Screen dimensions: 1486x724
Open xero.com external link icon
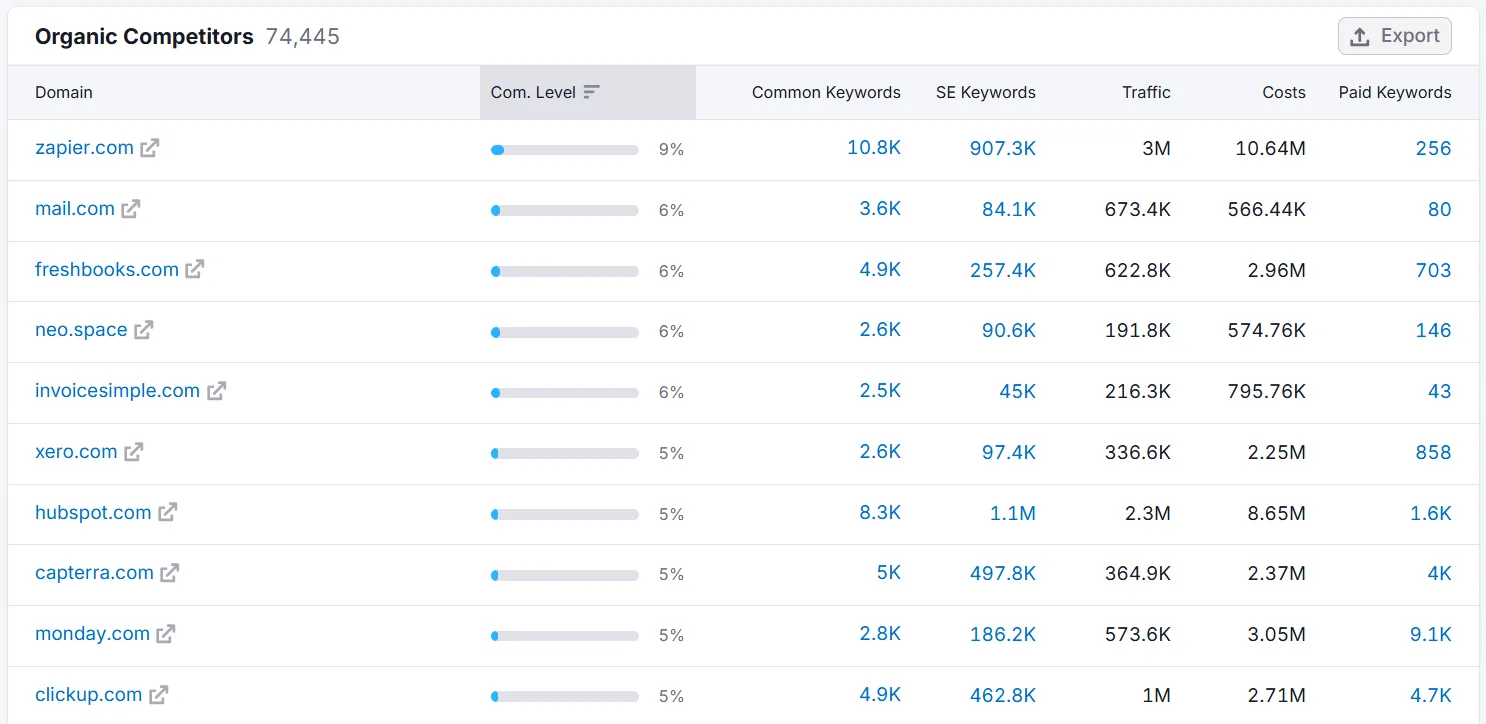click(x=134, y=452)
